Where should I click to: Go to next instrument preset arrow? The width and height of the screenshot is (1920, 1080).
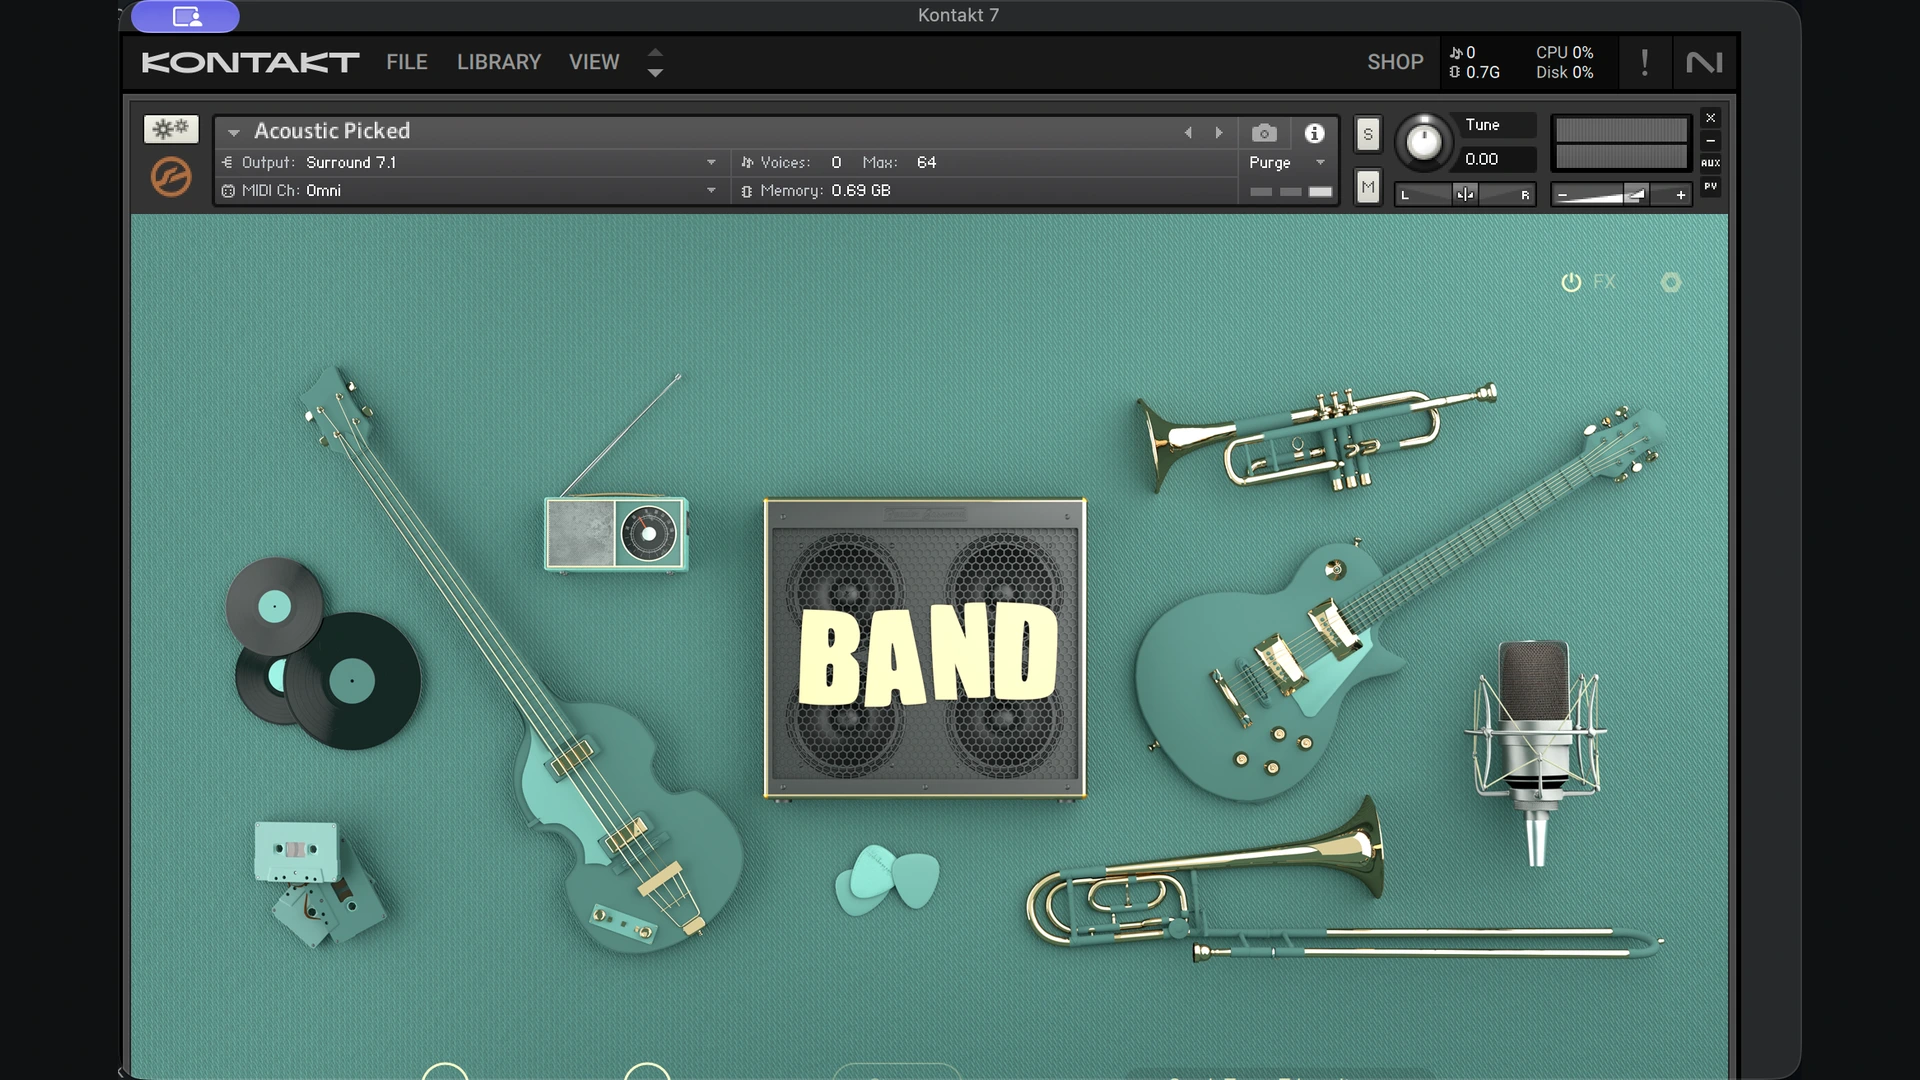click(1219, 132)
